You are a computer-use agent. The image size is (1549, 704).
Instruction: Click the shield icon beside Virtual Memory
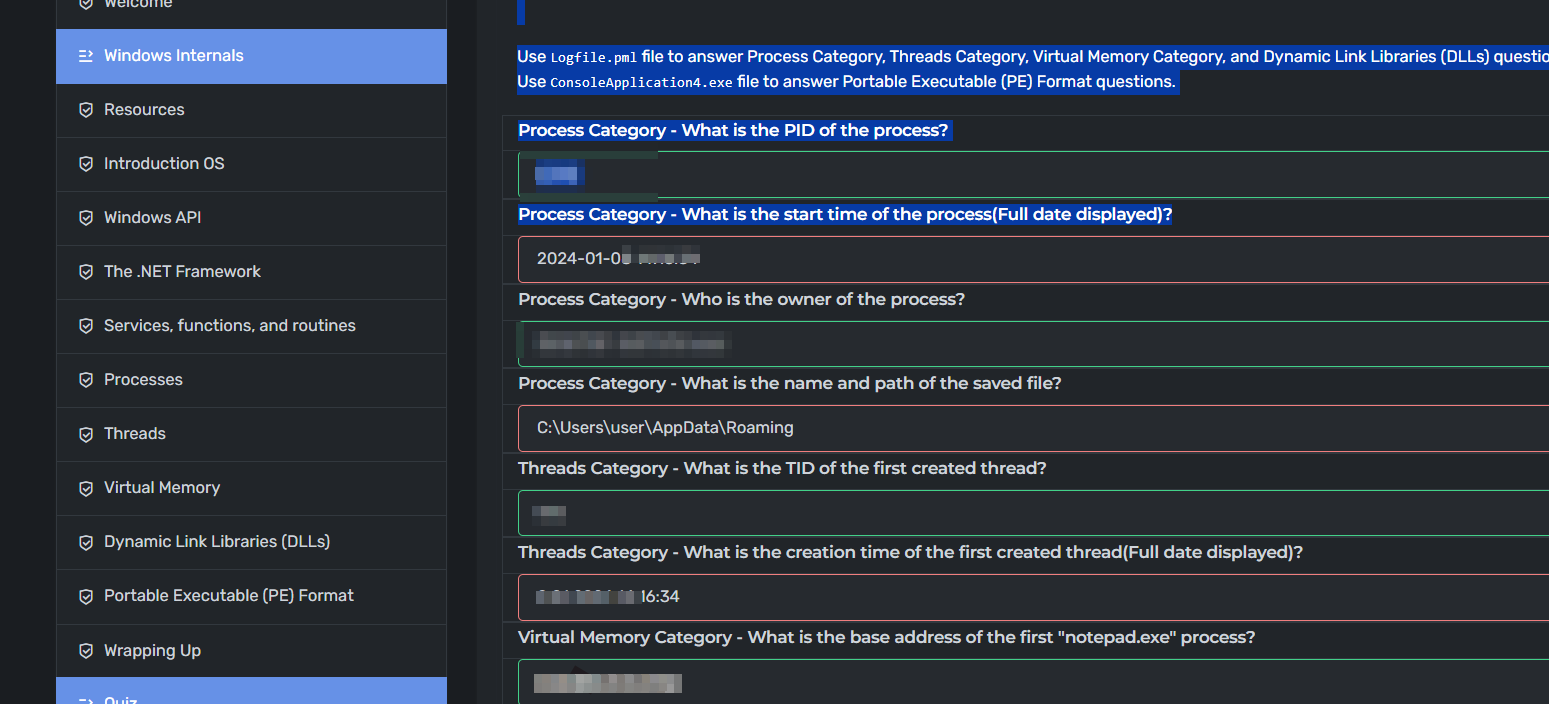coord(86,488)
